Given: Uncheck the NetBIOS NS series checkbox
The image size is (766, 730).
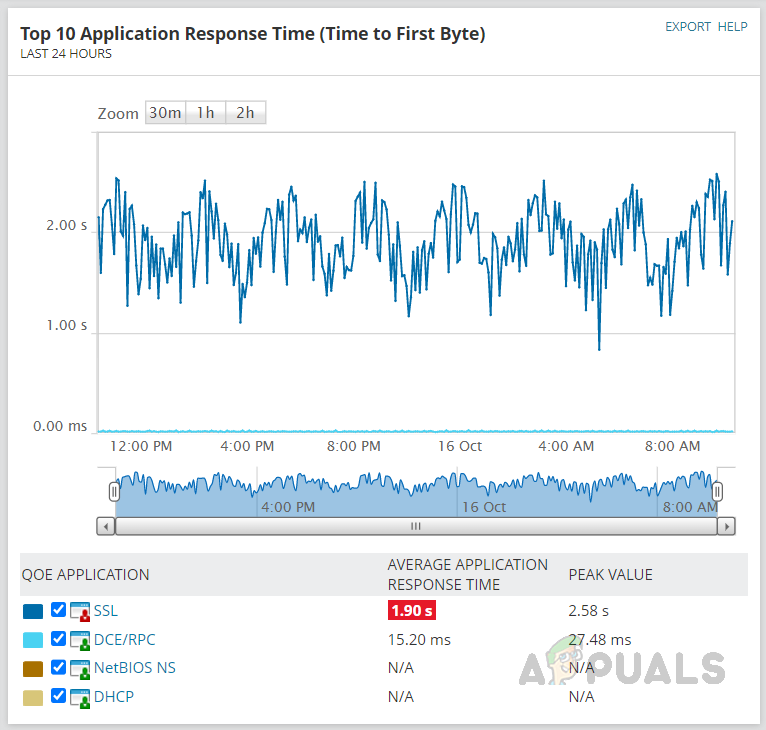Looking at the screenshot, I should 58,667.
